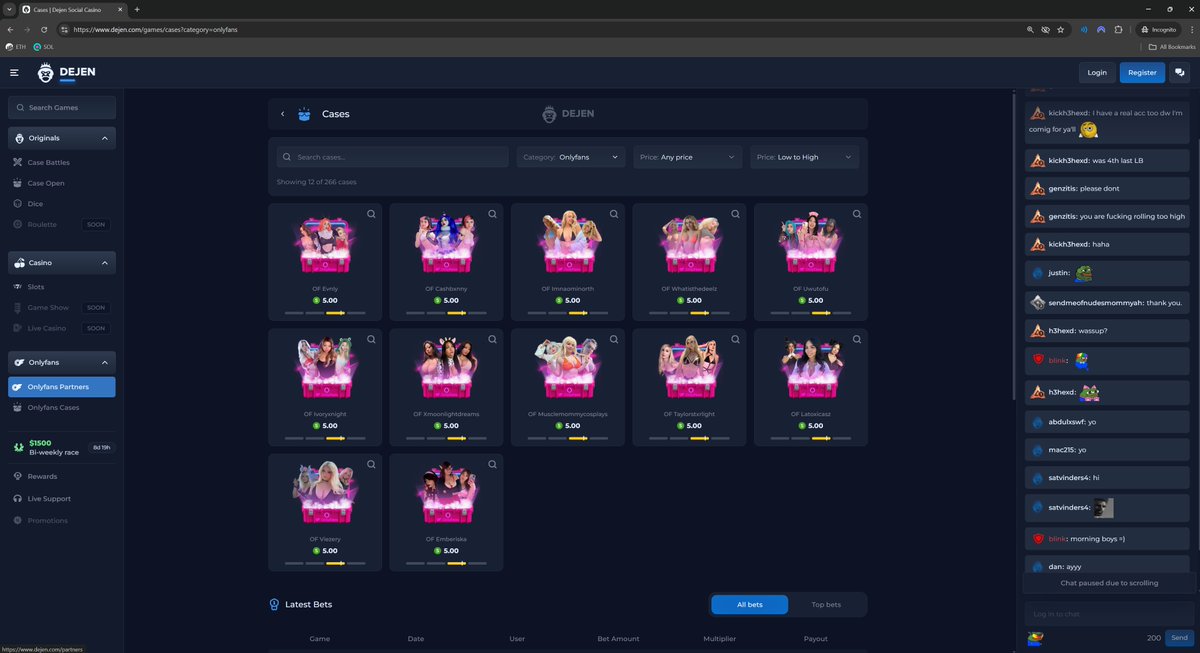Click the crossed-eye tracking protection icon
This screenshot has height=653, width=1200.
click(x=1045, y=30)
